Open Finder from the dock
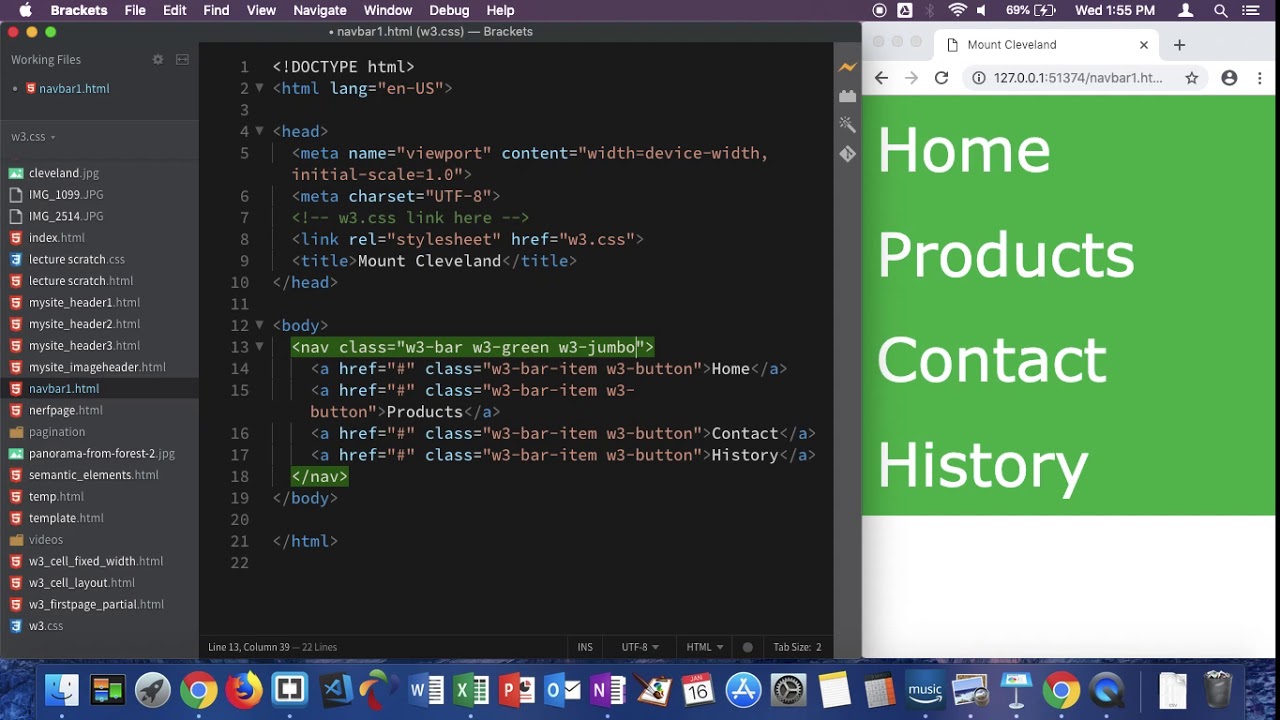The width and height of the screenshot is (1280, 720). [62, 690]
